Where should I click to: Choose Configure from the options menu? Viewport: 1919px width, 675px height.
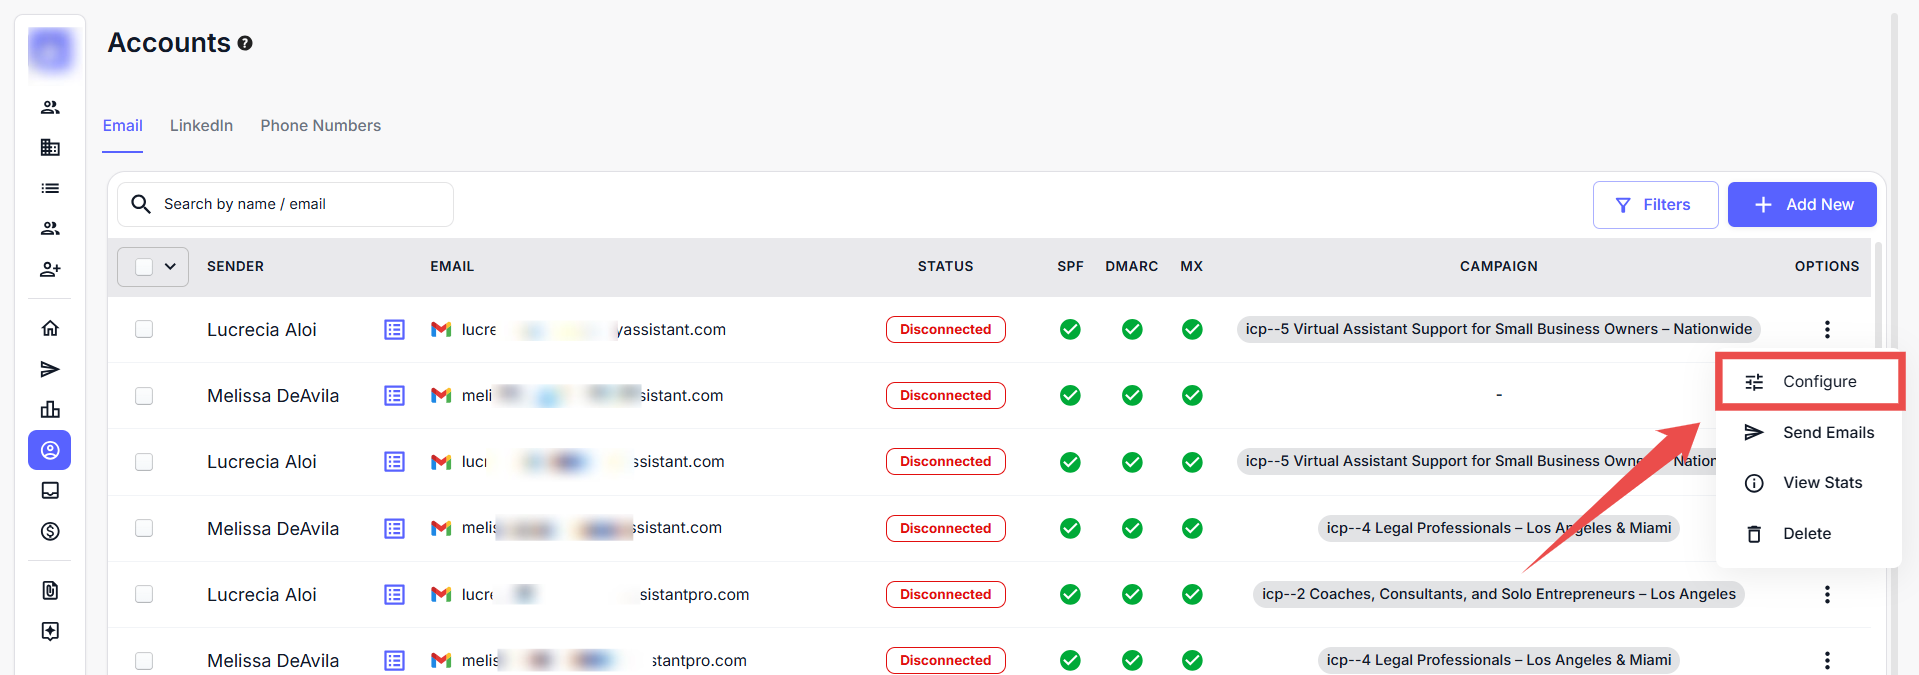coord(1818,381)
